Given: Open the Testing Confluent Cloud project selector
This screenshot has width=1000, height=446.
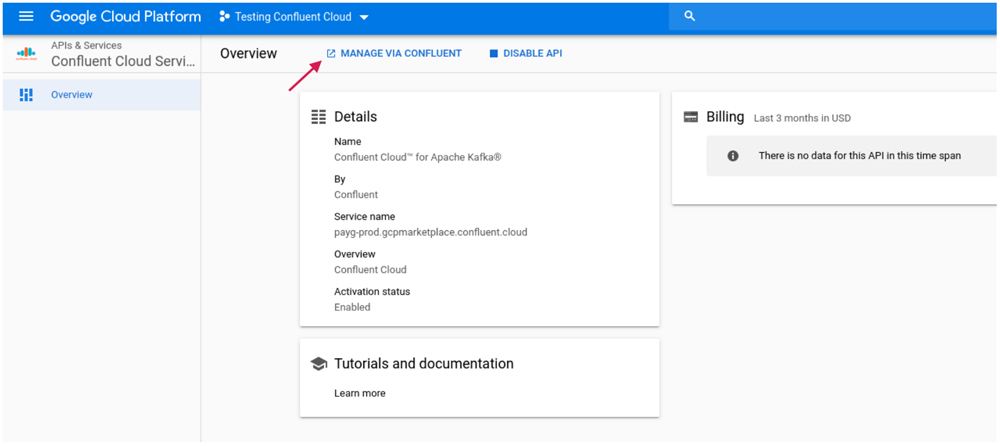Looking at the screenshot, I should point(294,17).
